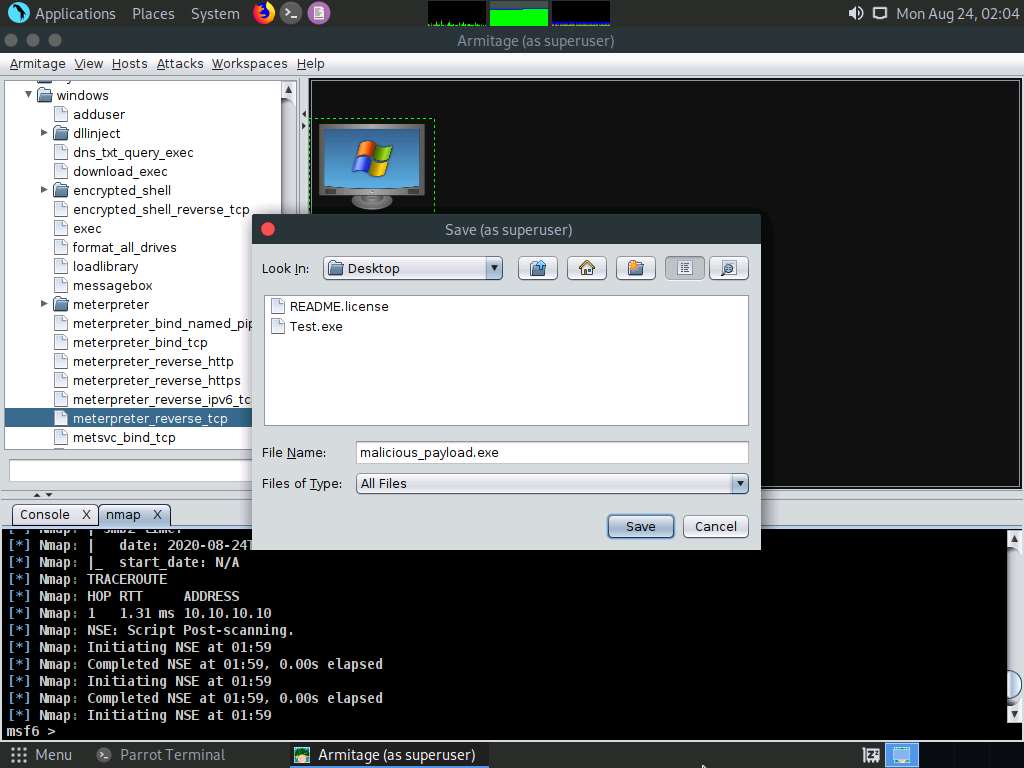Close the Console tab
This screenshot has width=1024, height=768.
pos(86,515)
